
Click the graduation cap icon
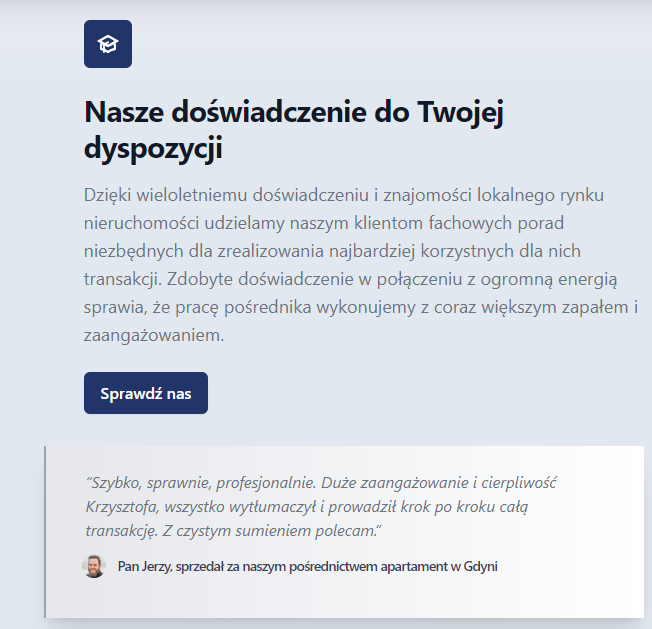tap(107, 44)
